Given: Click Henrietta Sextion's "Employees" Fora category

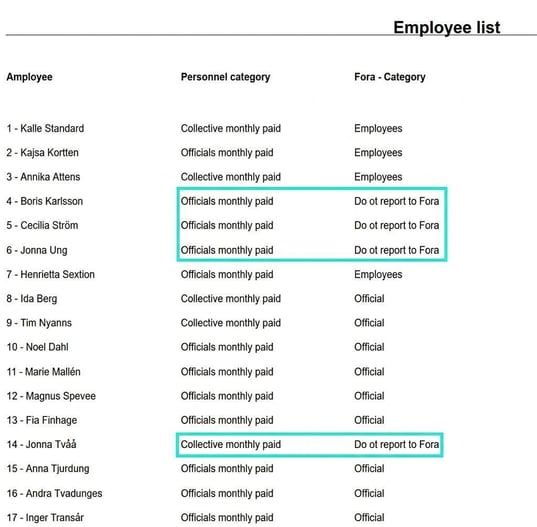Looking at the screenshot, I should [x=378, y=274].
